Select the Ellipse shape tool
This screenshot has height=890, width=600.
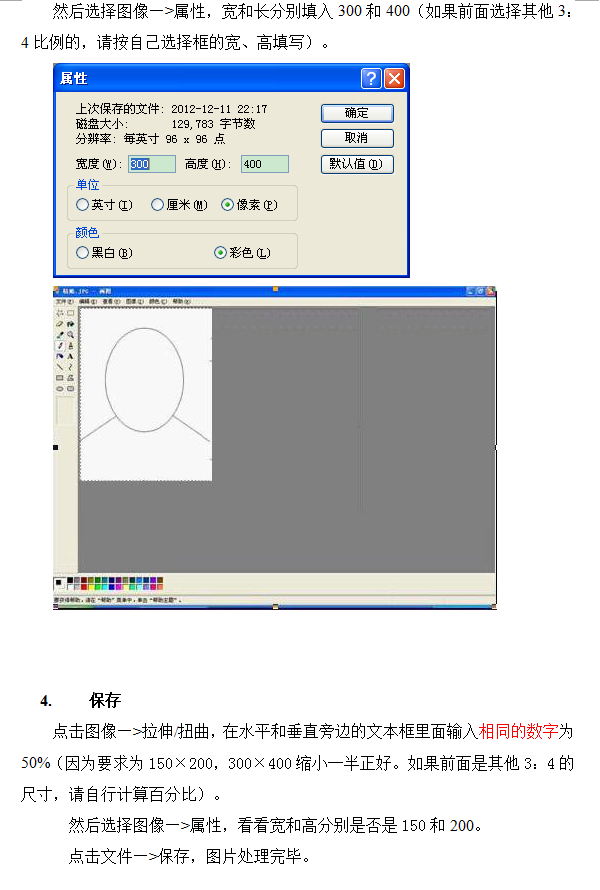[x=59, y=388]
